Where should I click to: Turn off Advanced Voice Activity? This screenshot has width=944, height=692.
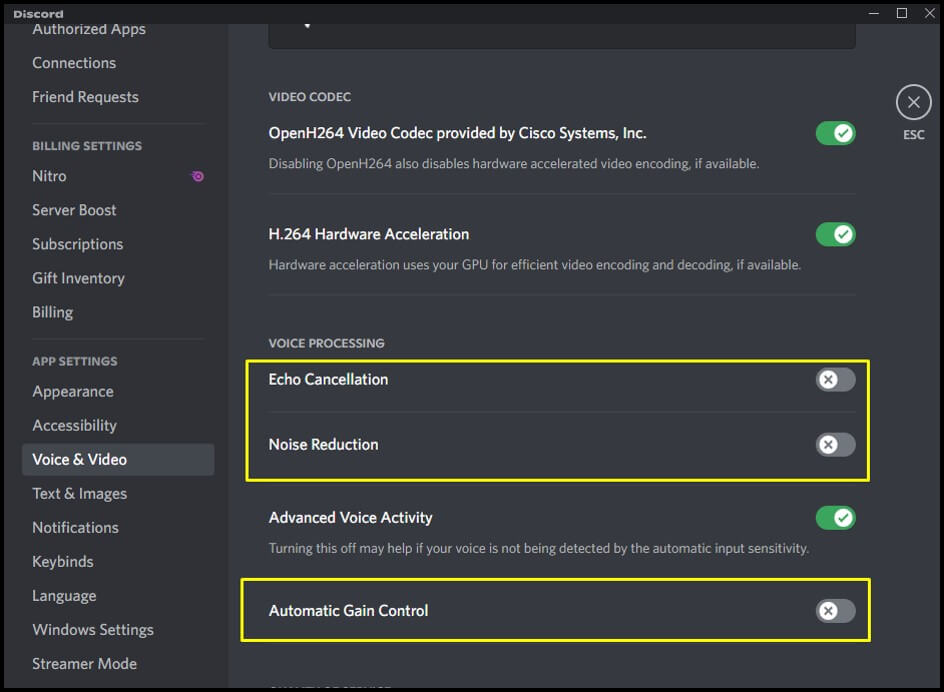835,518
